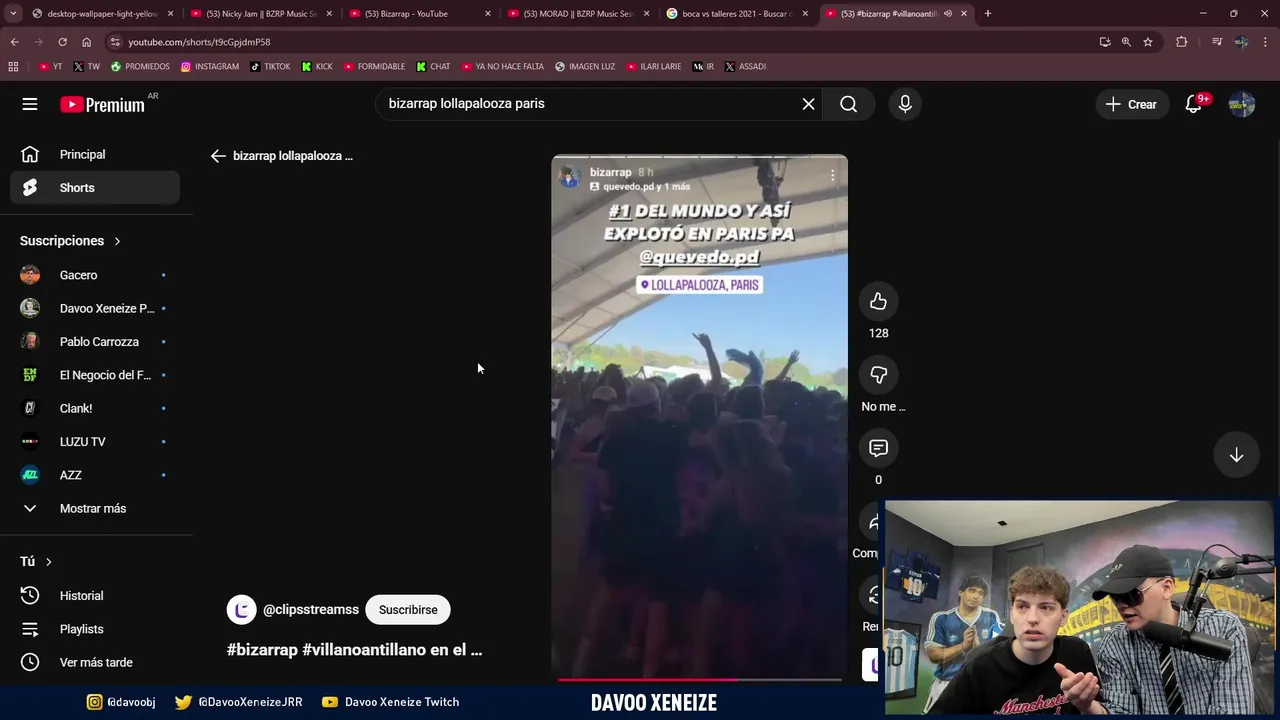1280x720 pixels.
Task: Expand Mostrar más subscriptions
Action: (x=95, y=508)
